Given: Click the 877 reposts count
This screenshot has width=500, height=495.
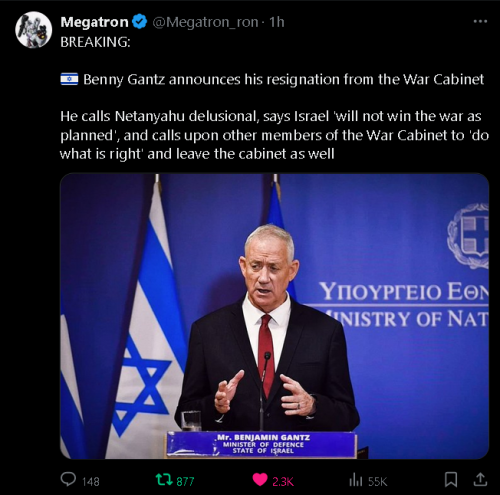Looking at the screenshot, I should (x=185, y=481).
